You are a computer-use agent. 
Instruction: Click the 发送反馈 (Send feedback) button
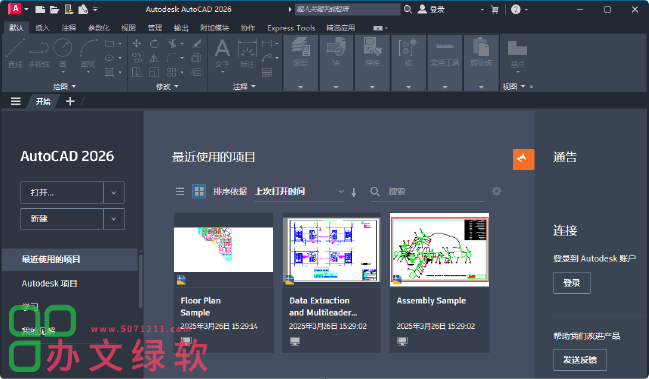(580, 360)
